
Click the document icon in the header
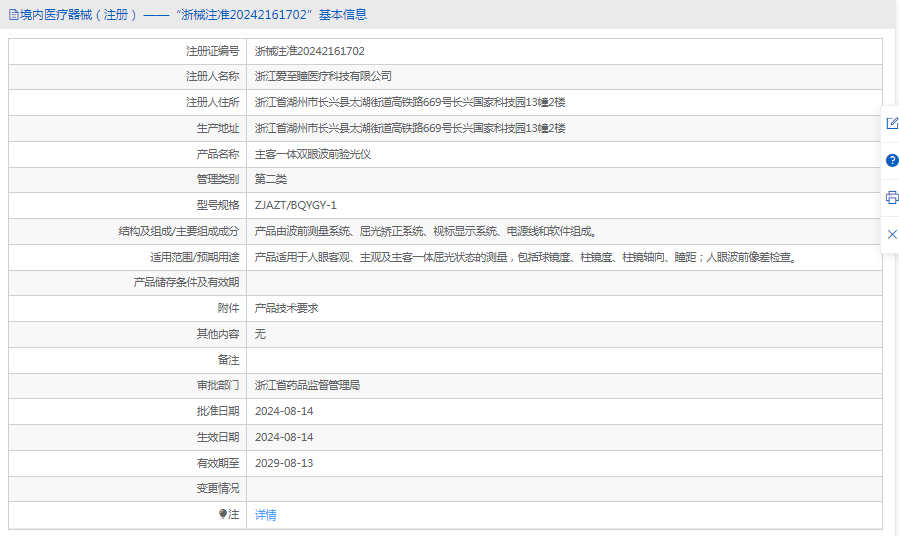[x=13, y=15]
